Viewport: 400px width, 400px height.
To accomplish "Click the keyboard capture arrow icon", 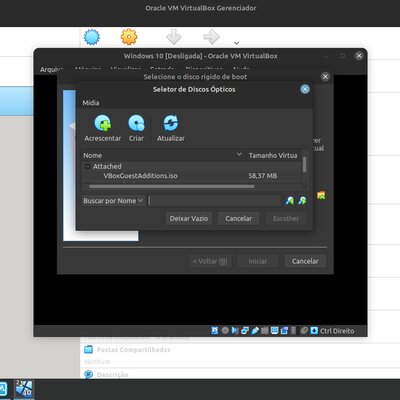I will 314,330.
